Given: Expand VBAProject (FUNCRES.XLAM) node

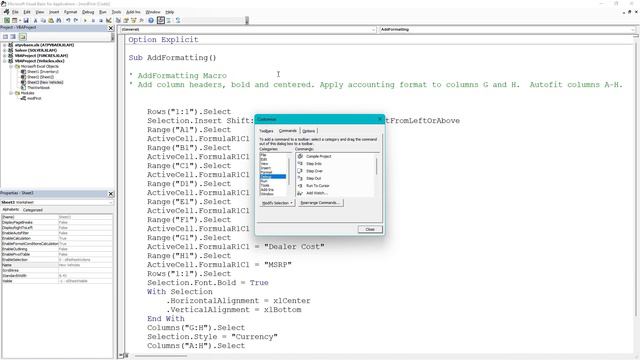Looking at the screenshot, I should [x=4, y=56].
